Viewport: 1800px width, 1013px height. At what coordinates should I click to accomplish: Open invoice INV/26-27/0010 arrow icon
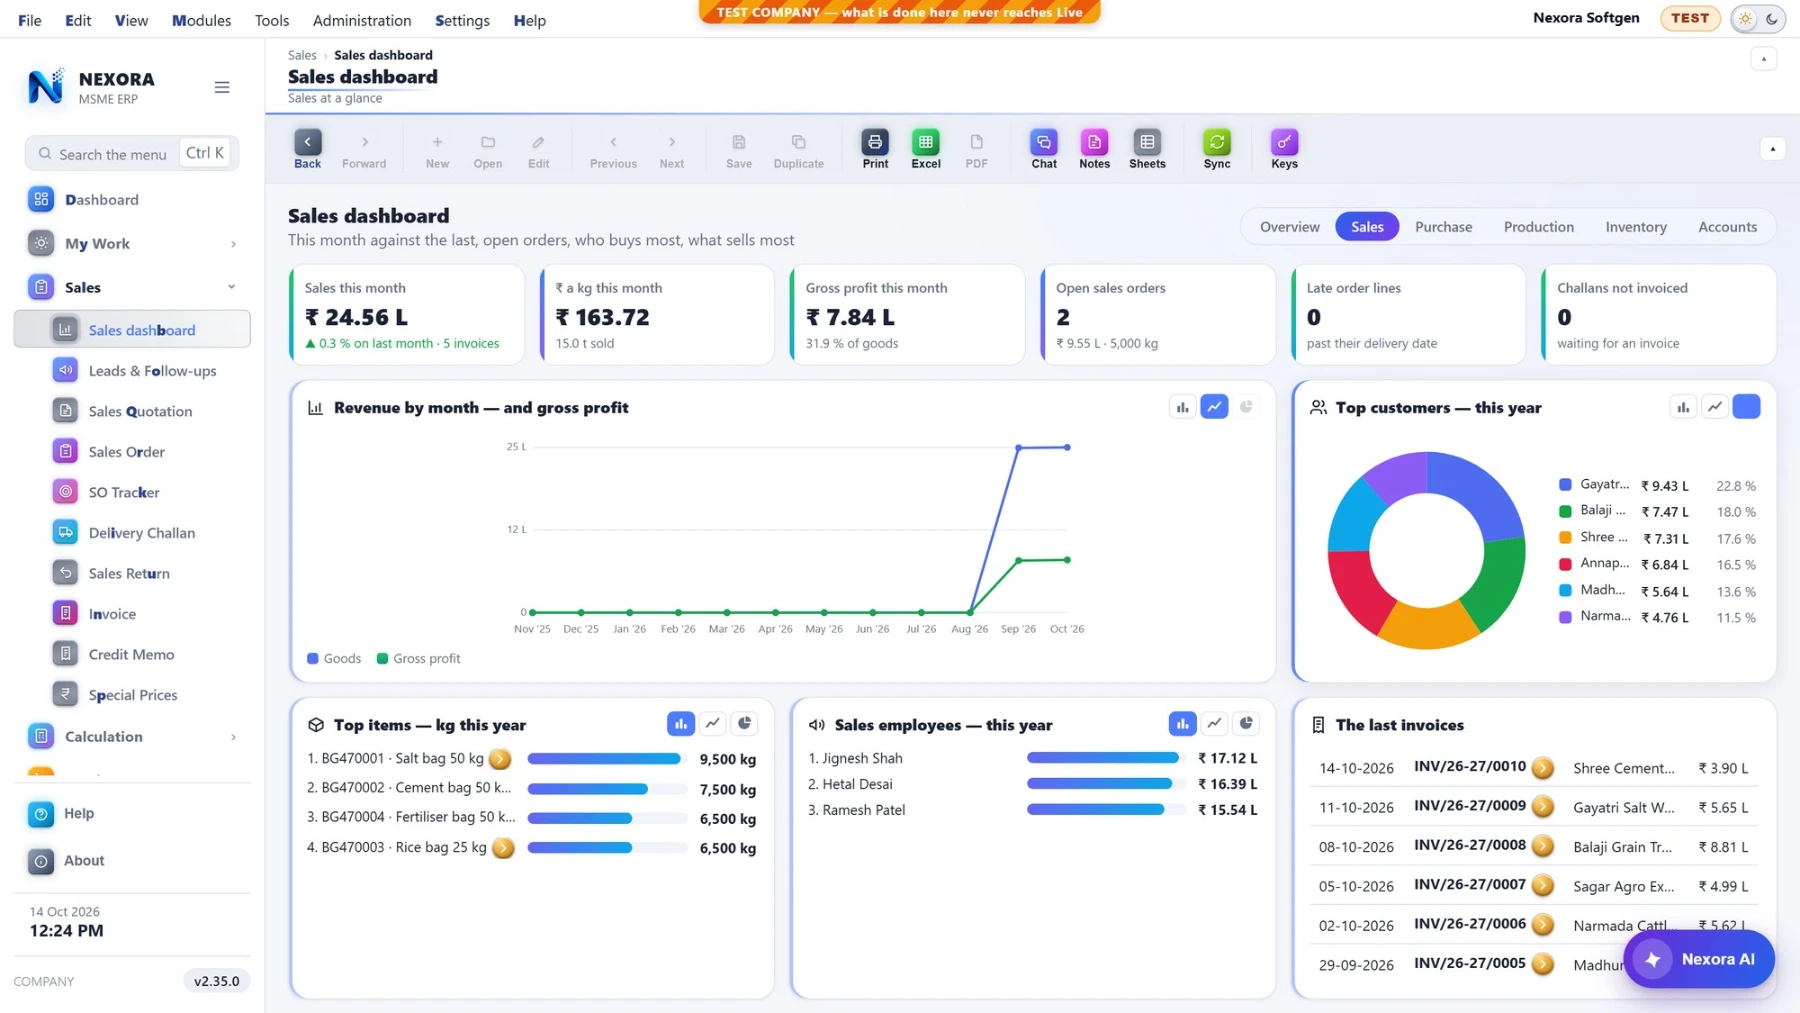pos(1543,767)
